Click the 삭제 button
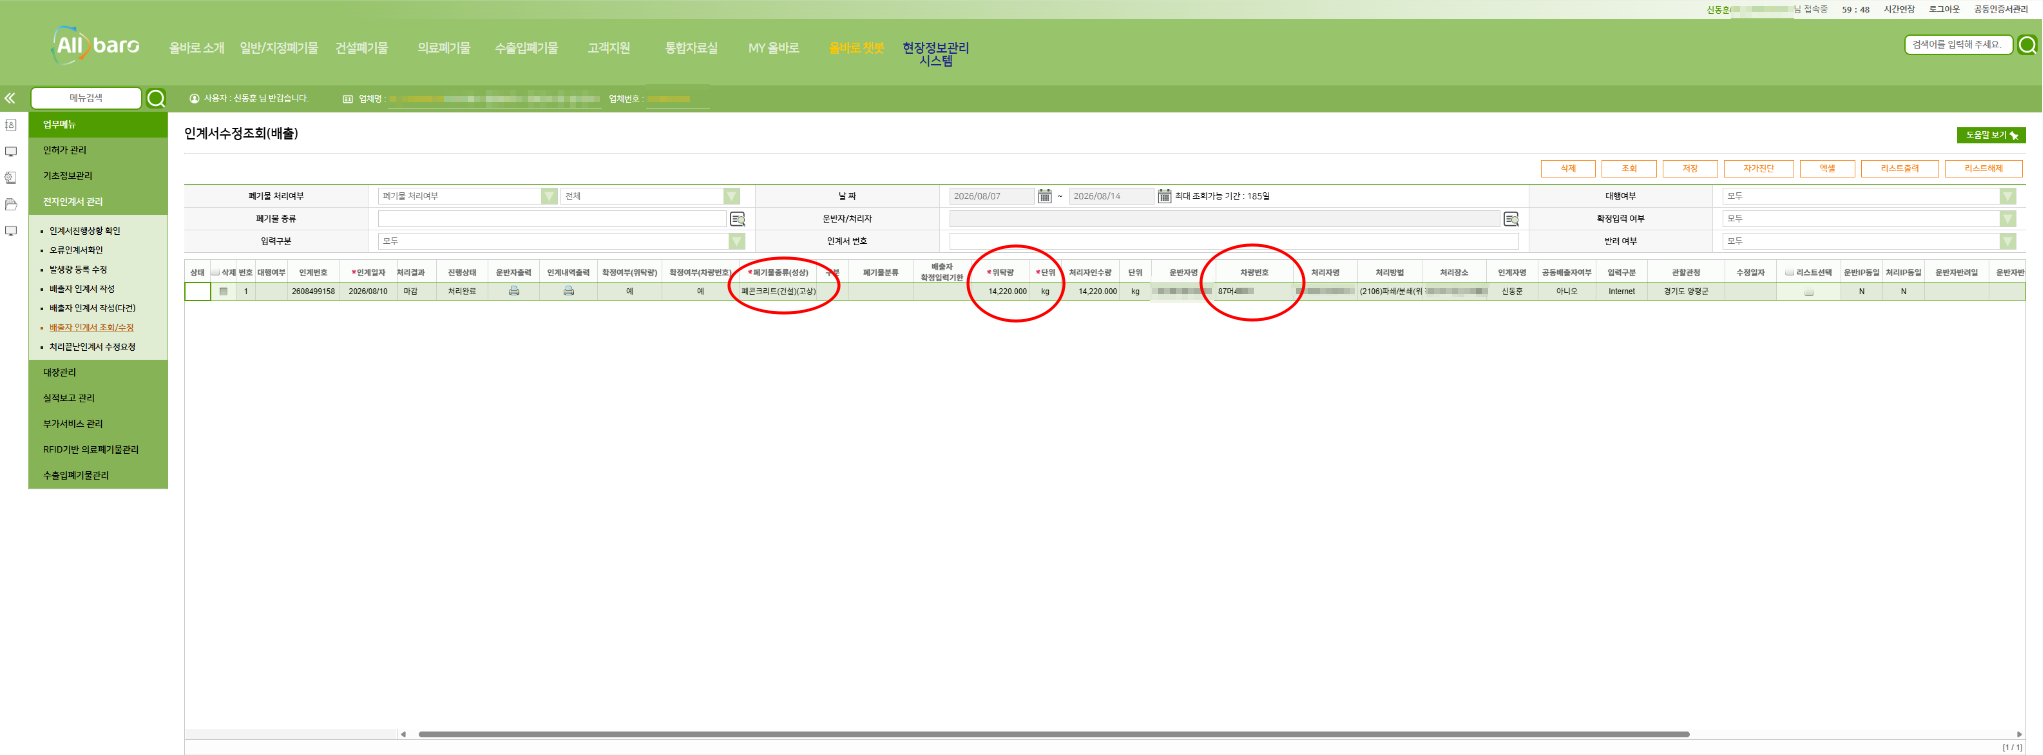The height and width of the screenshot is (755, 2043). coord(1568,168)
